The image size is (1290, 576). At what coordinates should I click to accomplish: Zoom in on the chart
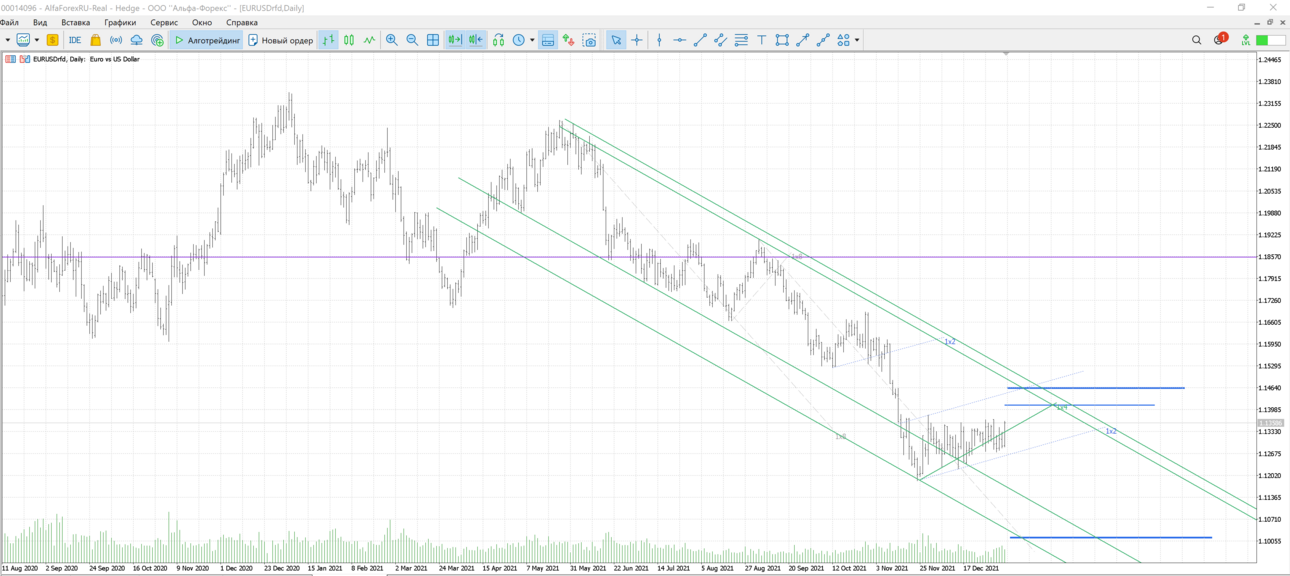392,40
